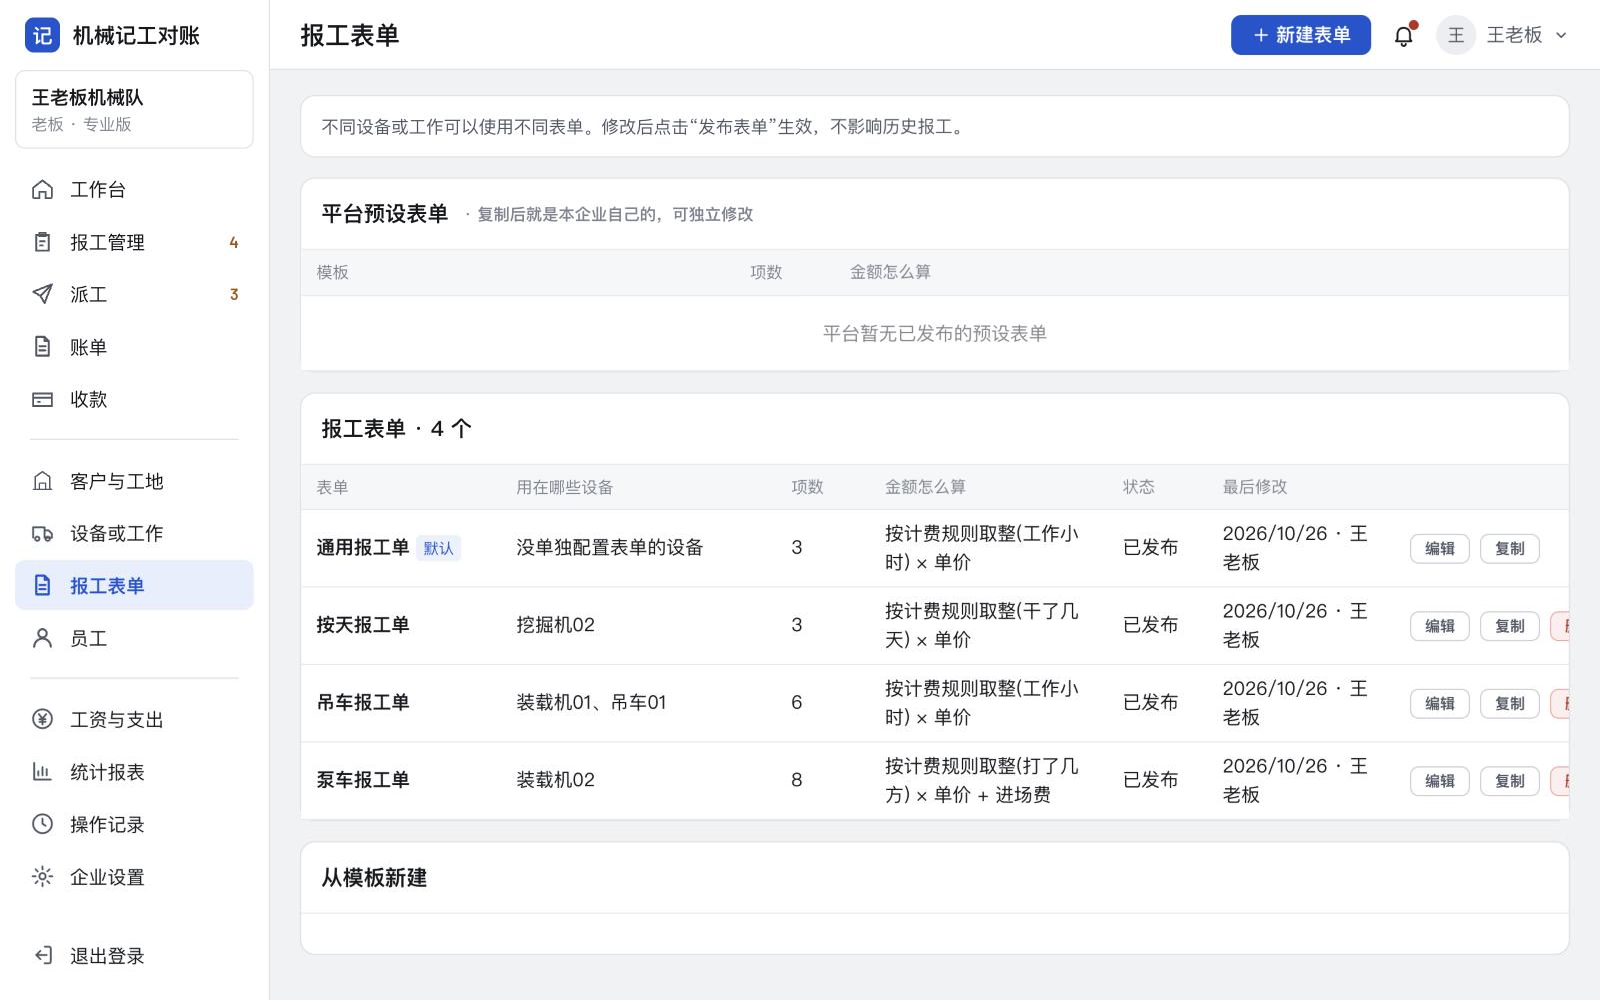Click the 员工 person icon
The height and width of the screenshot is (1000, 1600).
(x=42, y=638)
